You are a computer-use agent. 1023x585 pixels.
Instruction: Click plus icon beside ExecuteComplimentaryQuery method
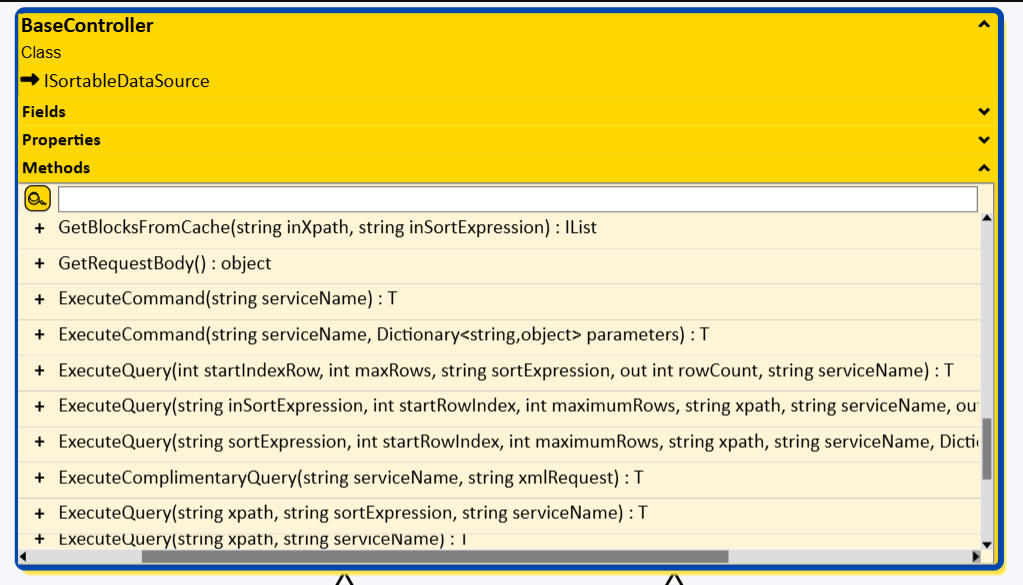[x=40, y=478]
